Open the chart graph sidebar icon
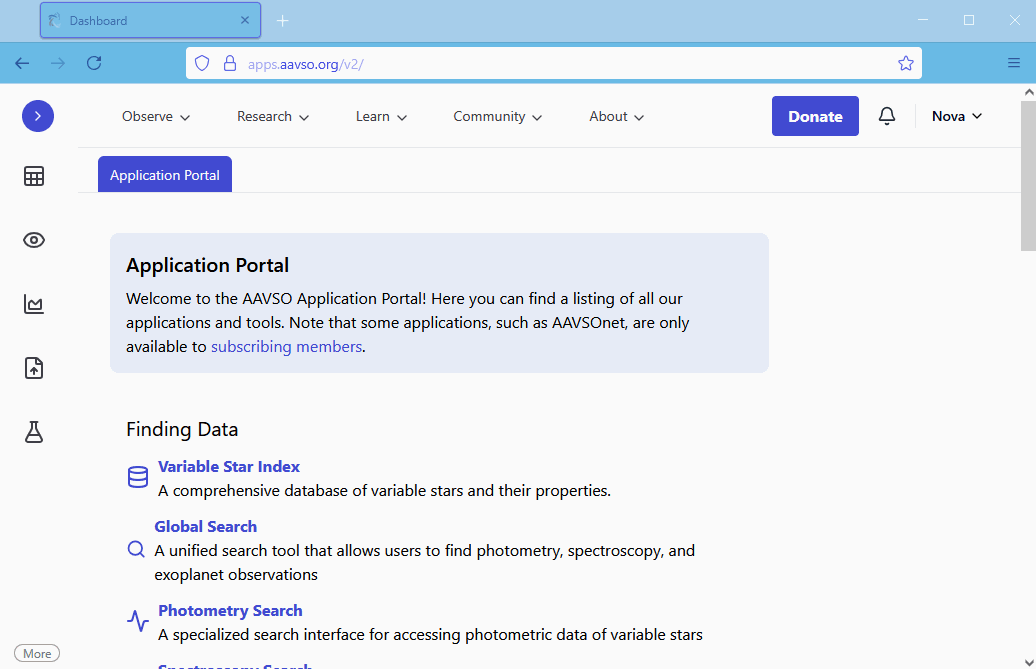The width and height of the screenshot is (1036, 669). (x=34, y=304)
